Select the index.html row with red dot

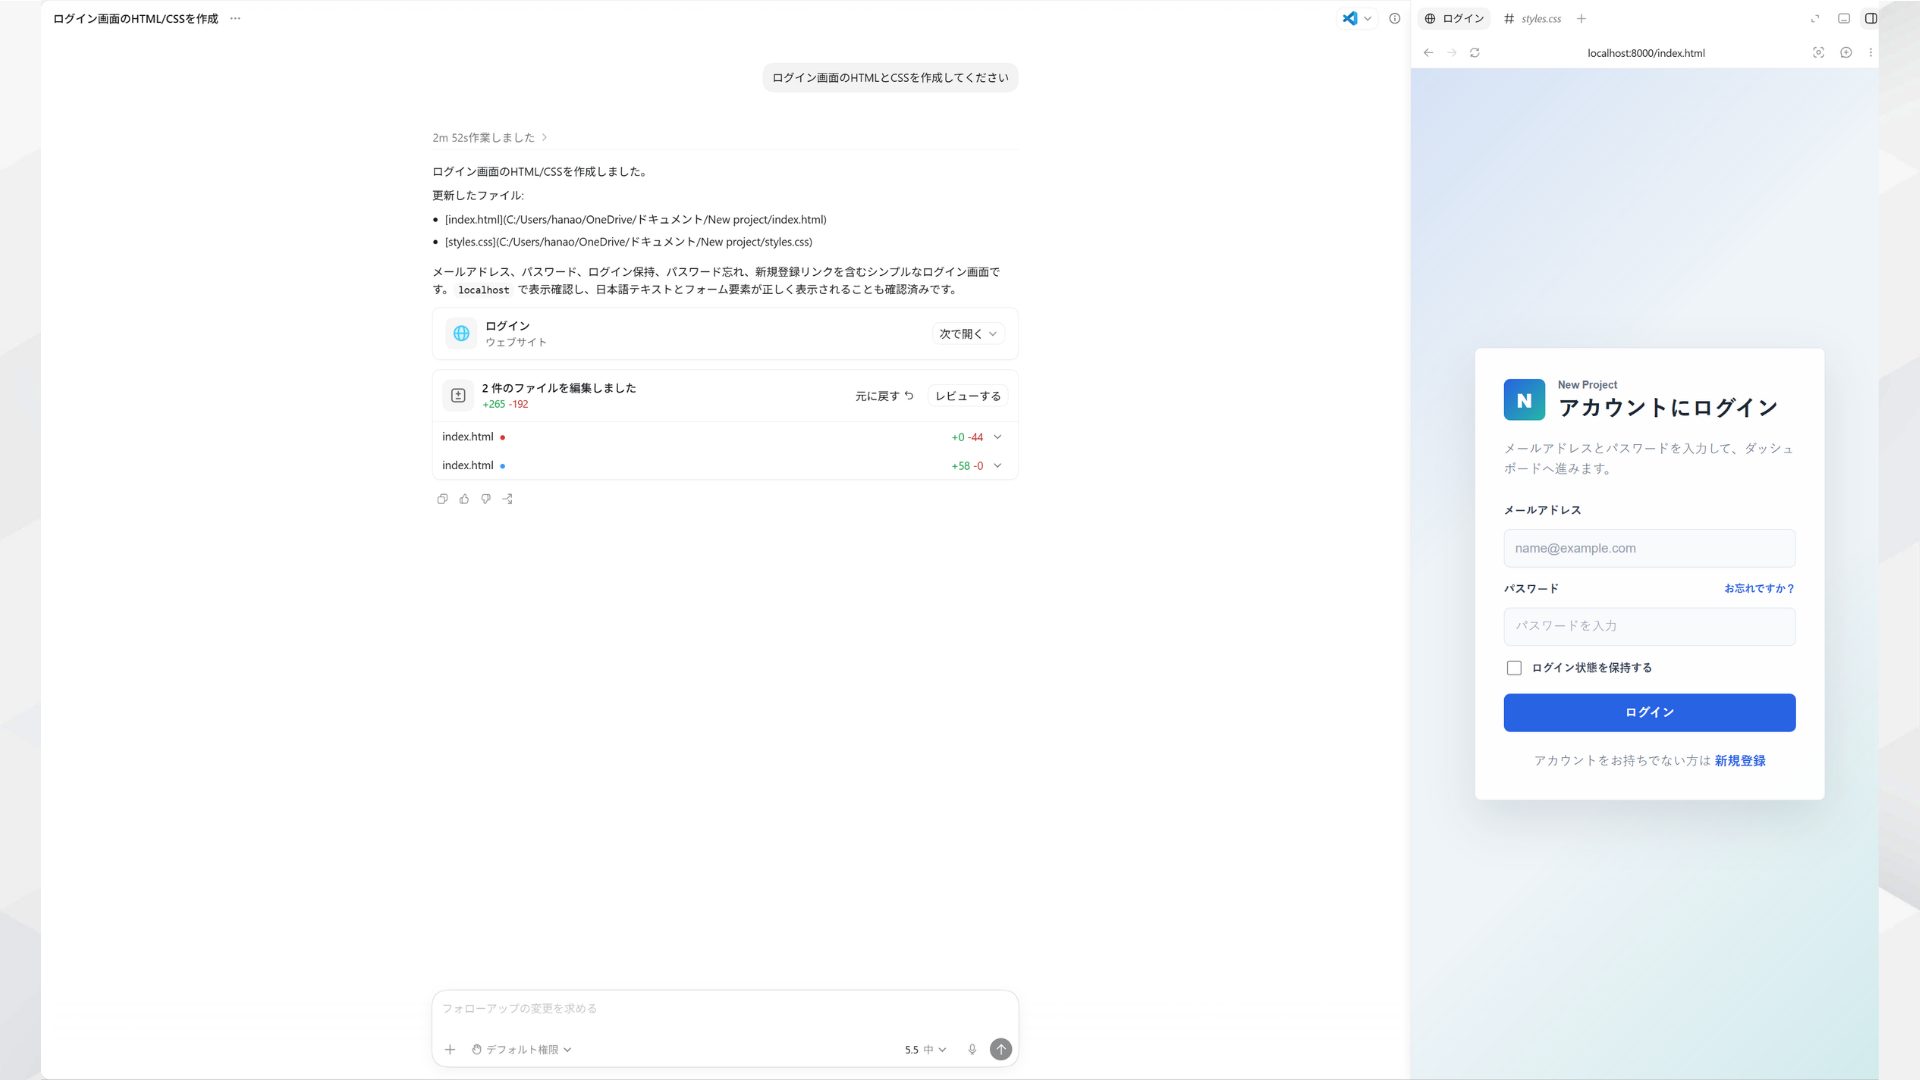(x=725, y=437)
